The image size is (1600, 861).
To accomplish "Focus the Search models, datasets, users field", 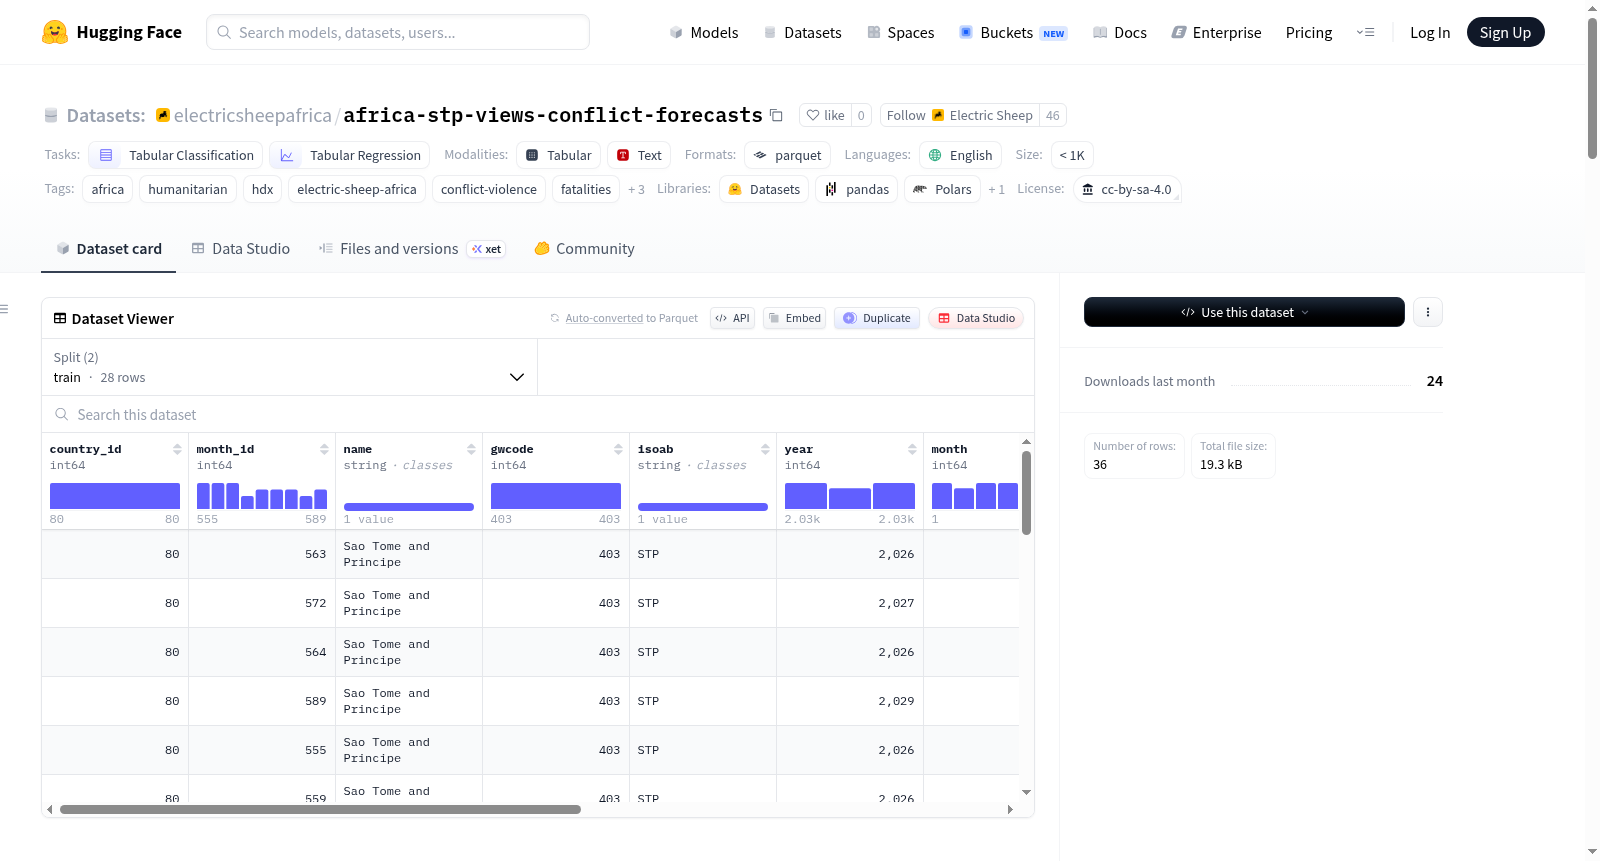I will (x=398, y=32).
